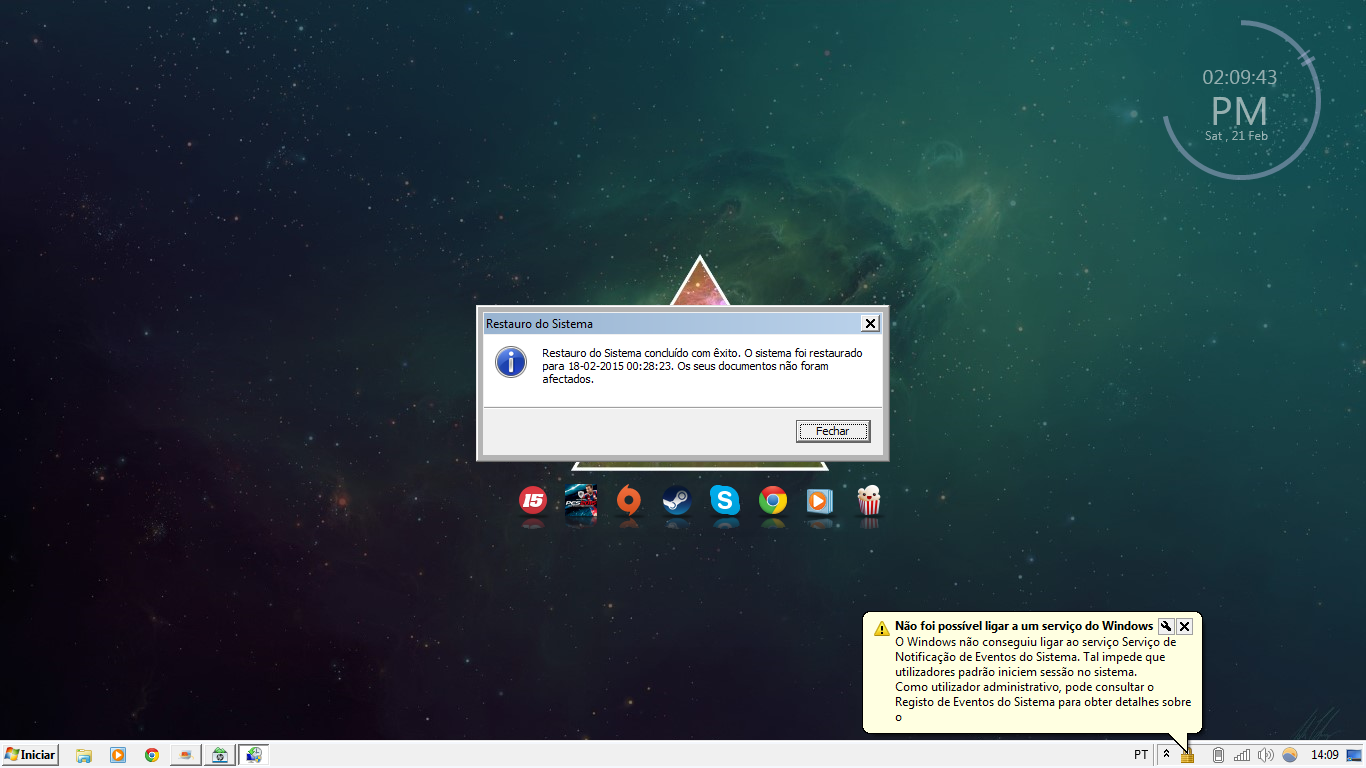Open the volume control in the tray
The width and height of the screenshot is (1366, 768).
(x=1266, y=755)
